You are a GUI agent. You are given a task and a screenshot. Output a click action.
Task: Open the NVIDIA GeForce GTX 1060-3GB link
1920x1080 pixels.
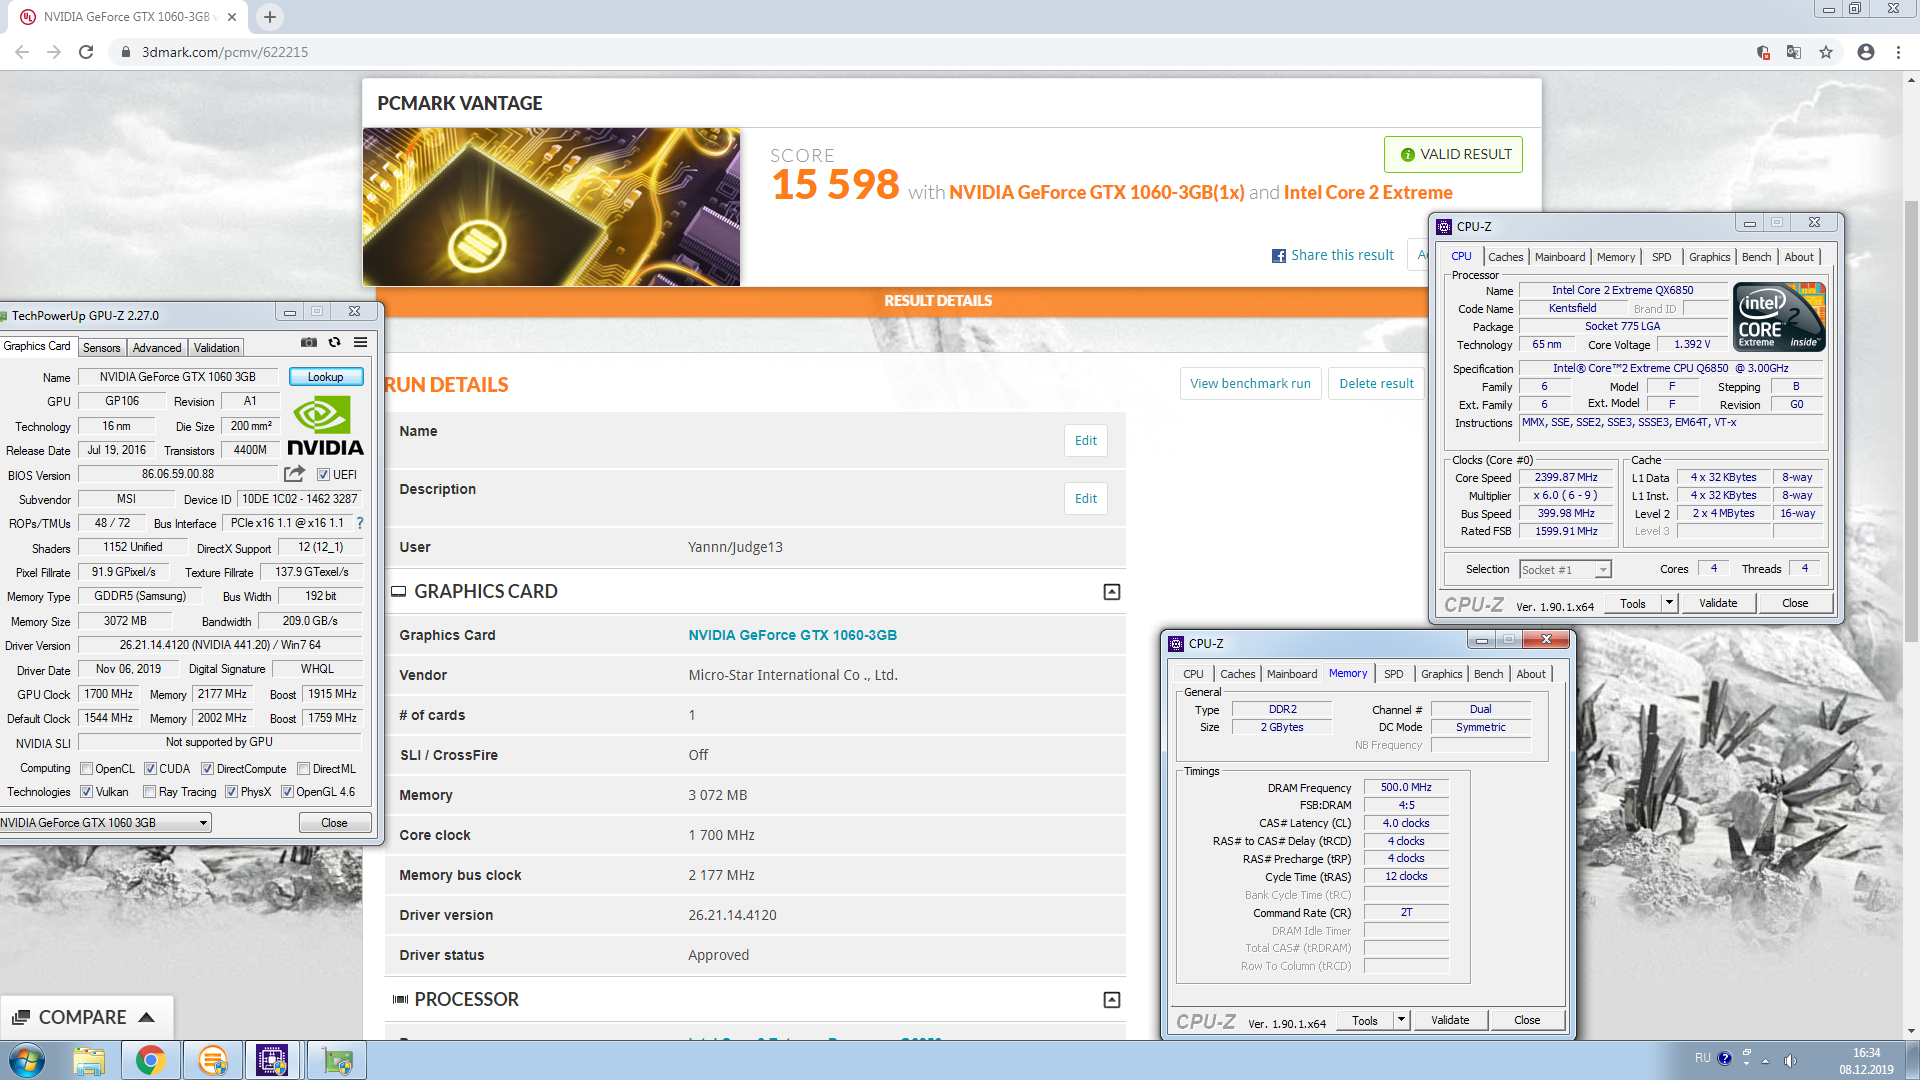792,635
